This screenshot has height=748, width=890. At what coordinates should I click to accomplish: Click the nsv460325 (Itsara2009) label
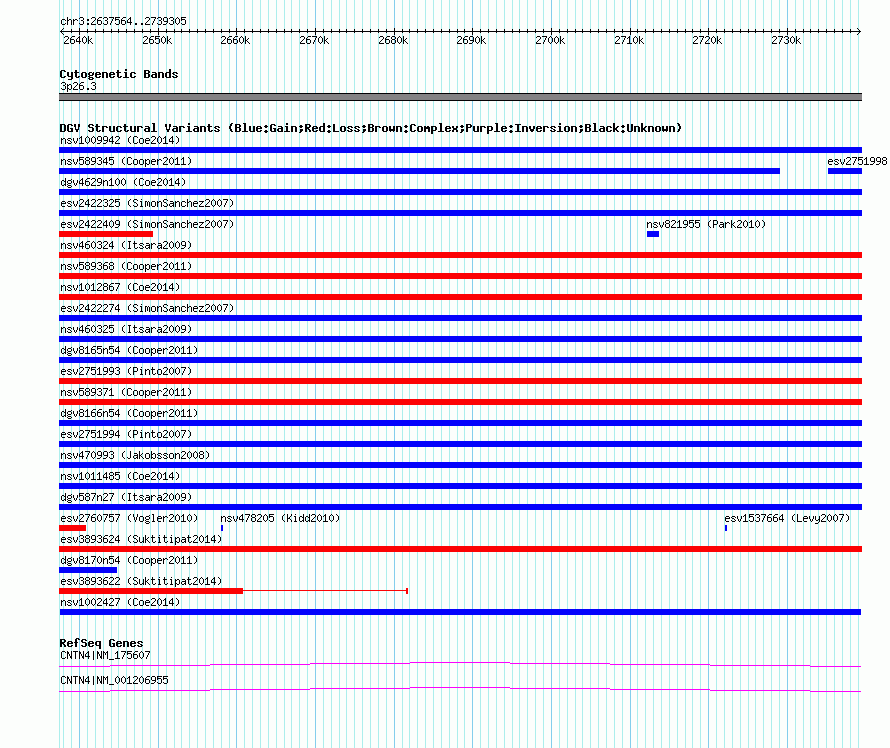(126, 329)
